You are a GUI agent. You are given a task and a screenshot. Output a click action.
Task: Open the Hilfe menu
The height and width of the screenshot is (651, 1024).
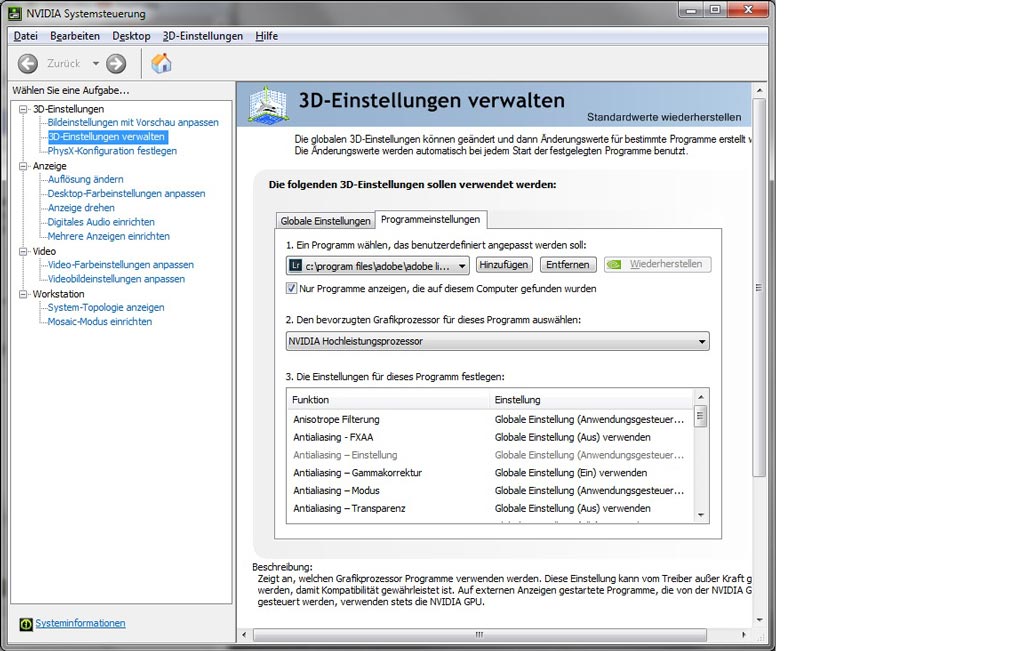266,36
